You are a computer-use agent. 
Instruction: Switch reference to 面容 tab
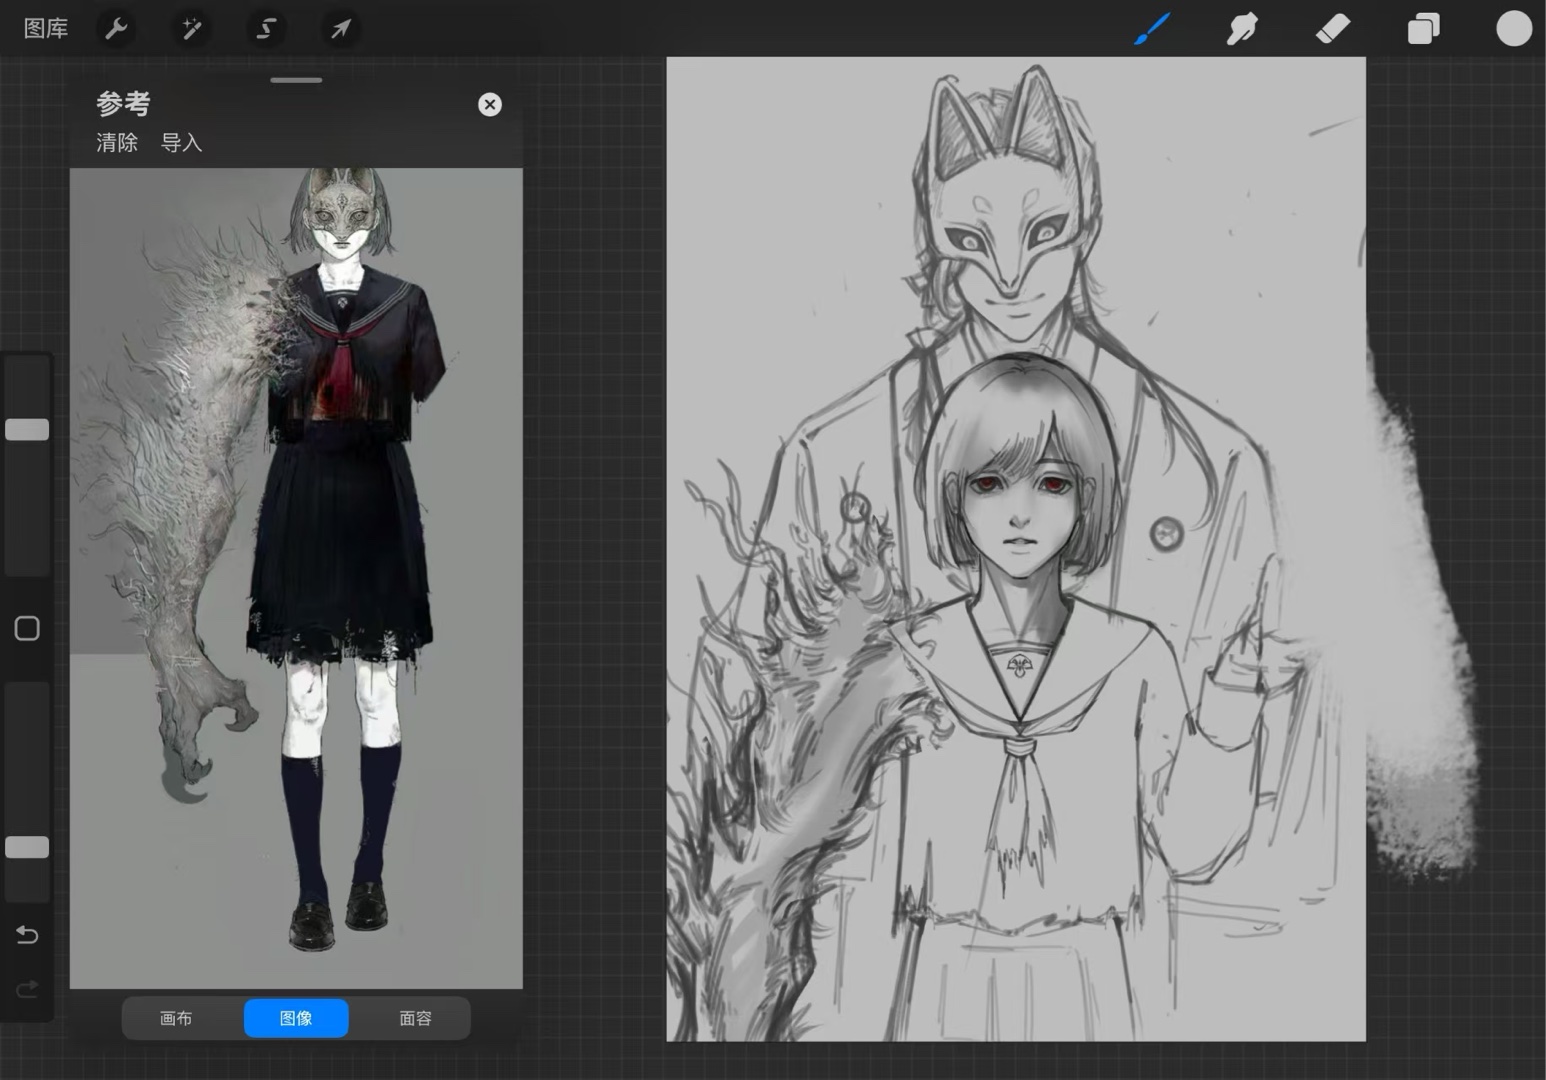coord(415,1018)
